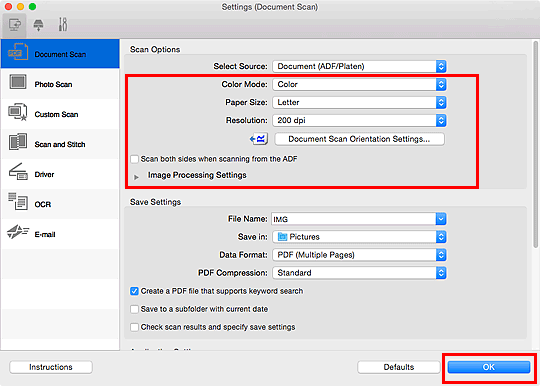Click the Document Scan PDF icon
This screenshot has height=386, width=540.
tap(18, 52)
